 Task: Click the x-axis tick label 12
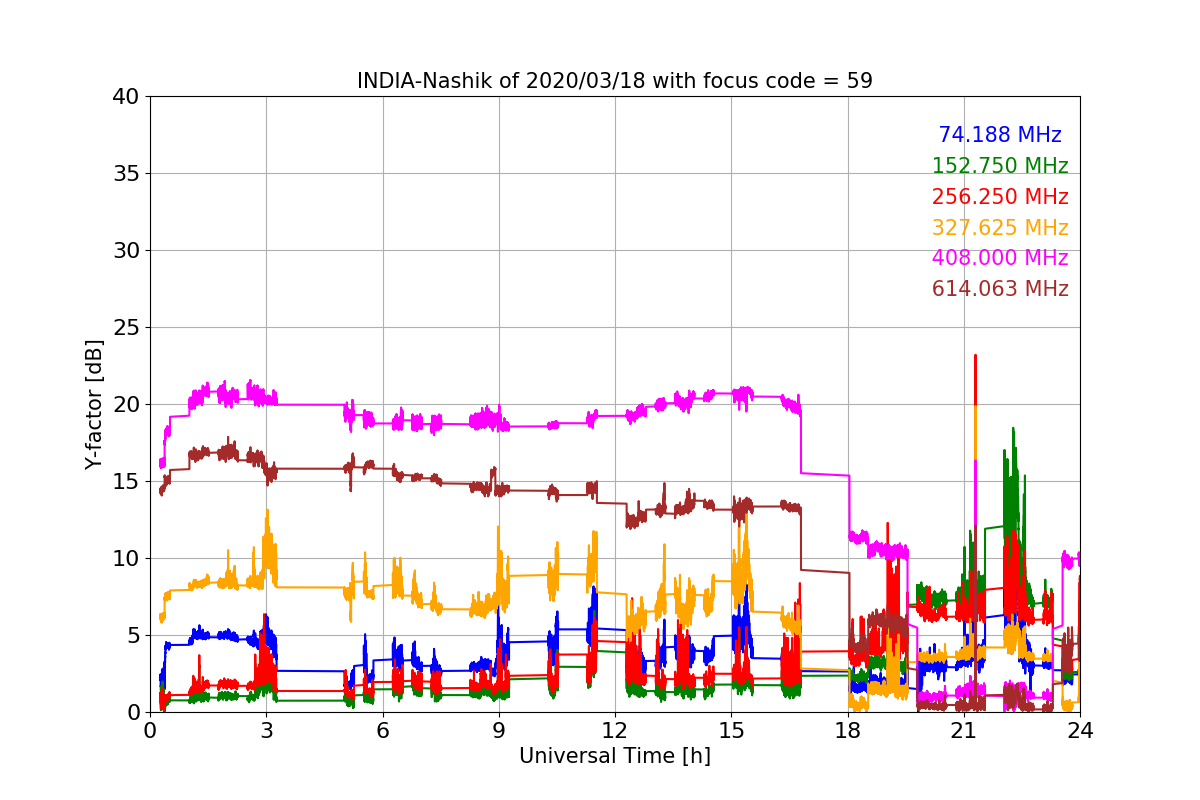(615, 730)
